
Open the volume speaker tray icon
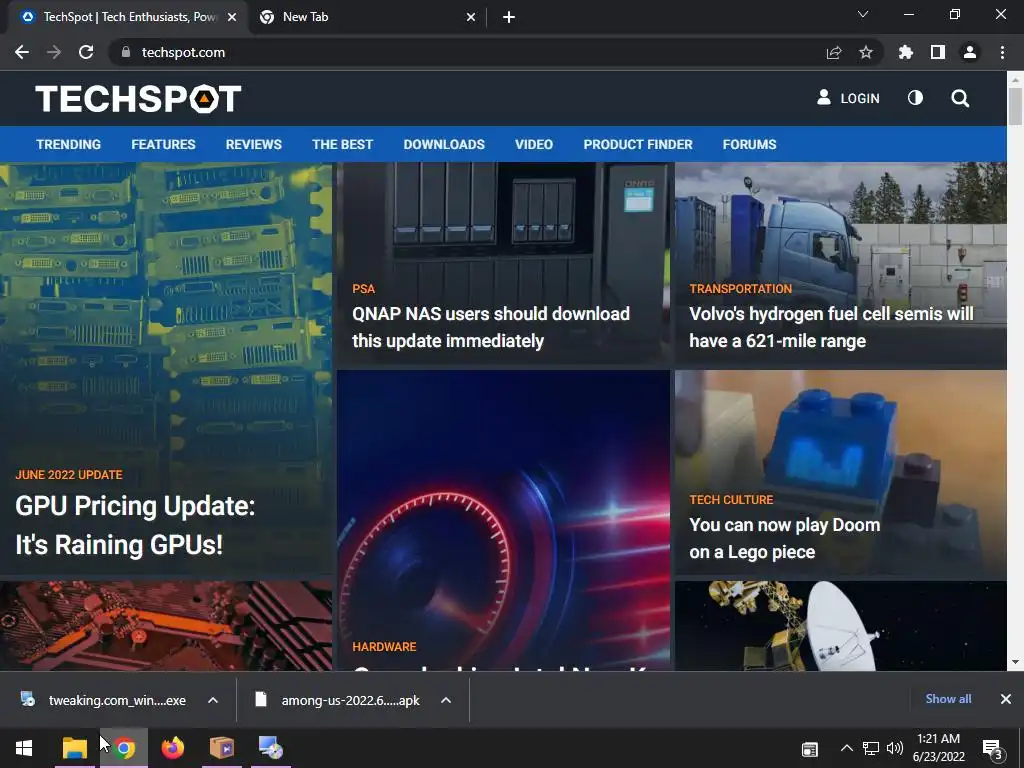click(x=894, y=748)
